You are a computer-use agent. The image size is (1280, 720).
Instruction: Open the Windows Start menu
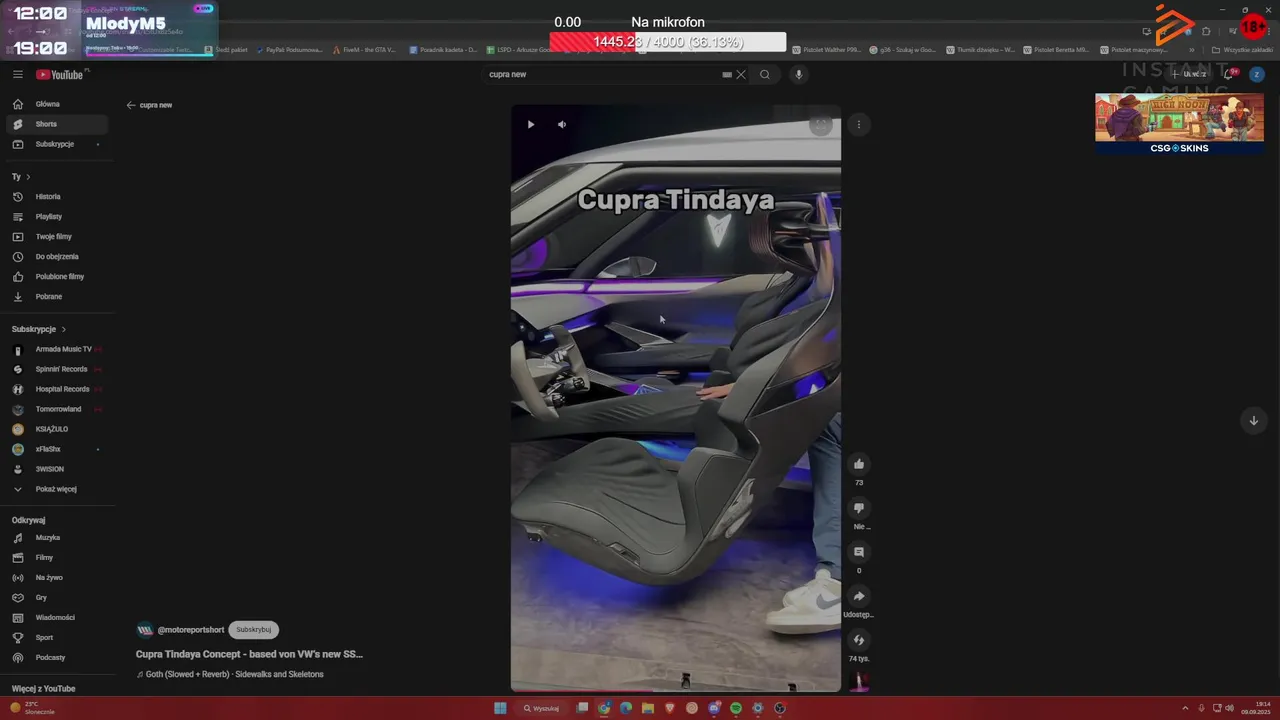click(x=500, y=708)
